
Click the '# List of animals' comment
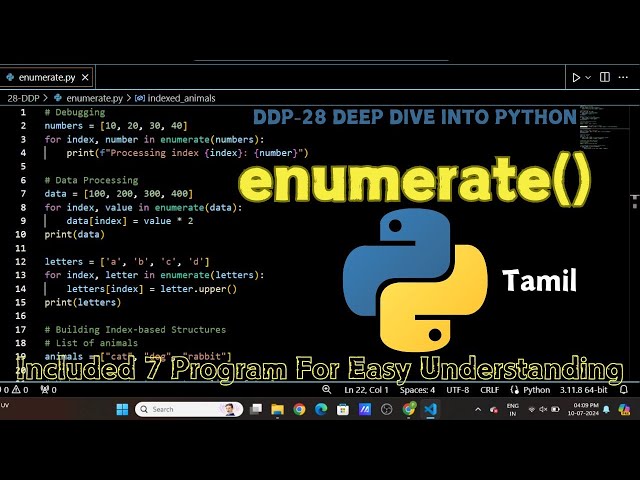[91, 343]
